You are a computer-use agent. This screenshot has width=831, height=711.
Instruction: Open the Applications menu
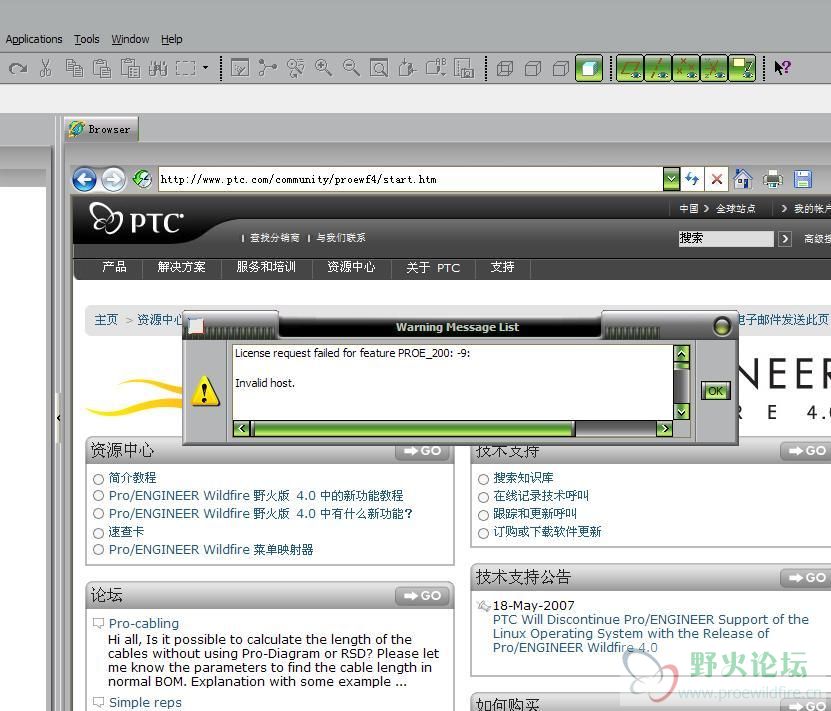(x=34, y=39)
